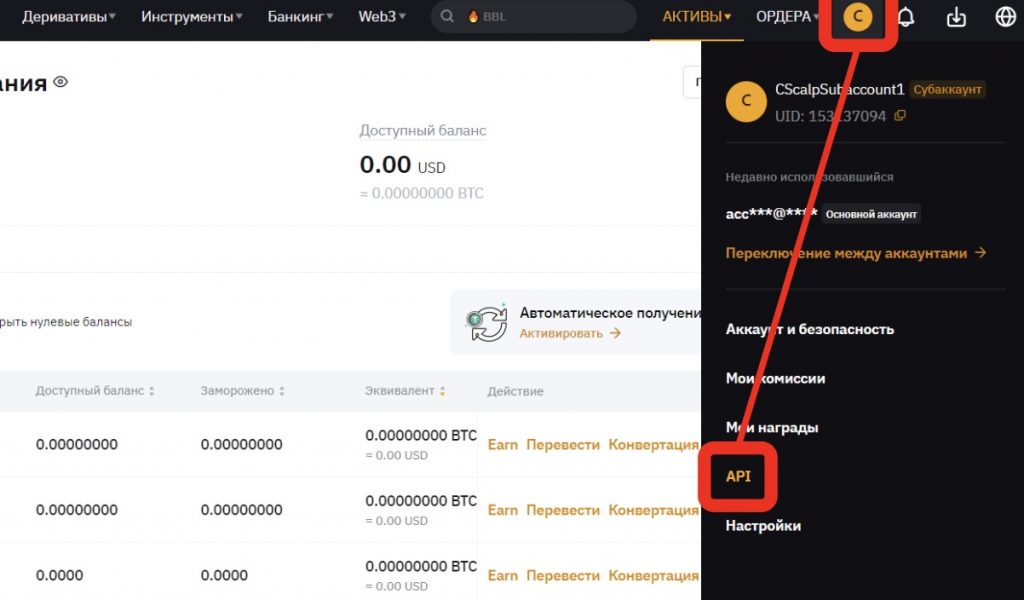The image size is (1024, 600).
Task: Open the language globe icon
Action: point(1006,17)
